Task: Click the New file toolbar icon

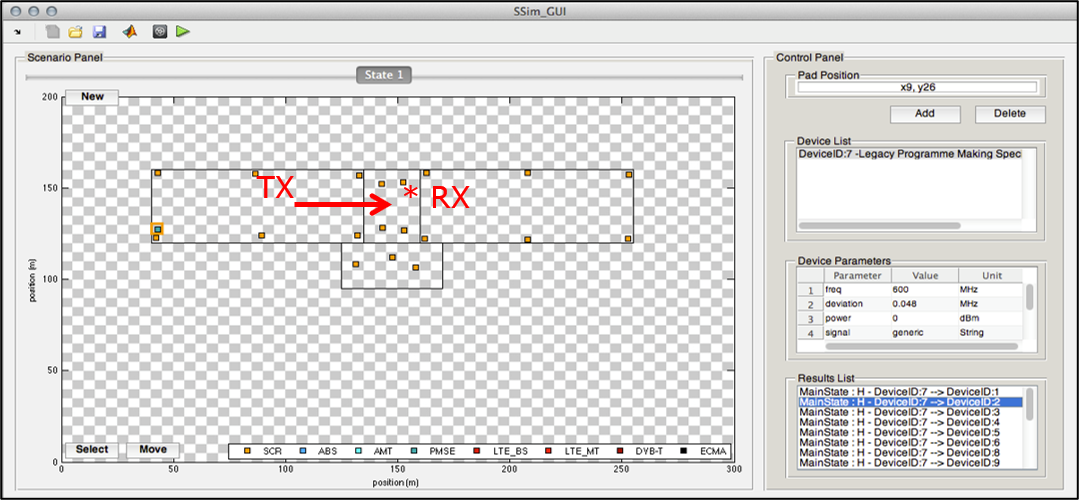Action: tap(53, 32)
